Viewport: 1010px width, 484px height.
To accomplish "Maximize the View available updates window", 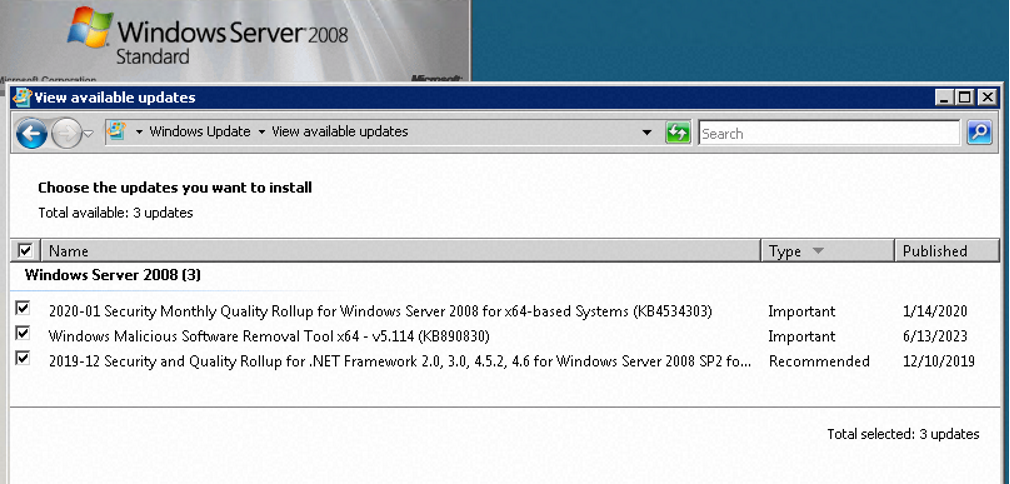I will (965, 97).
